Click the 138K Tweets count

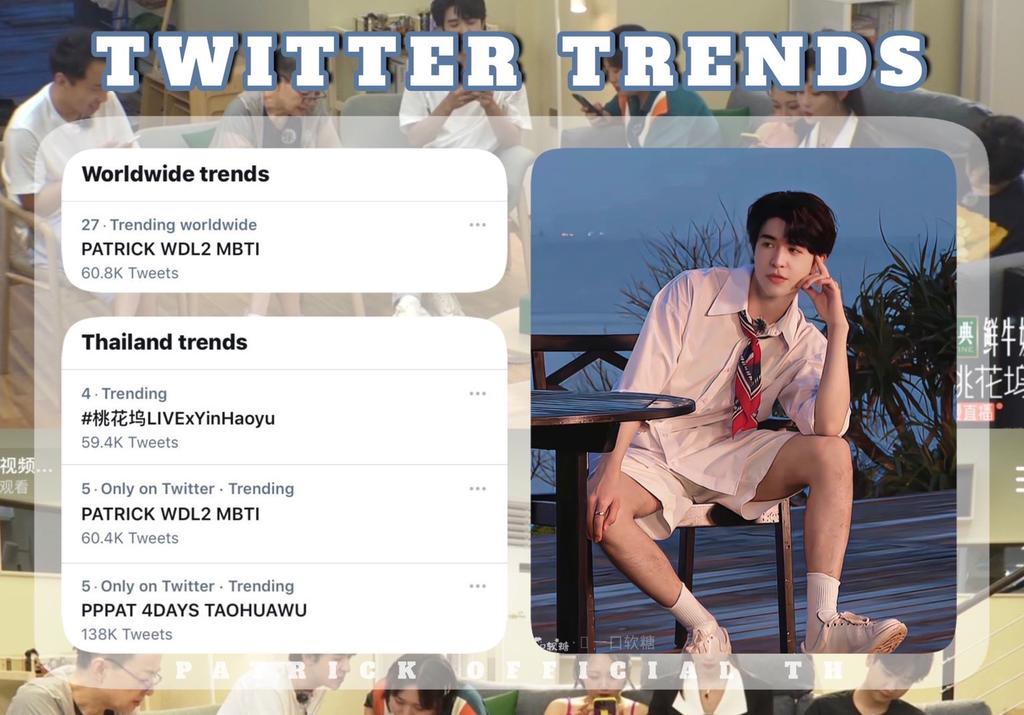pos(127,634)
